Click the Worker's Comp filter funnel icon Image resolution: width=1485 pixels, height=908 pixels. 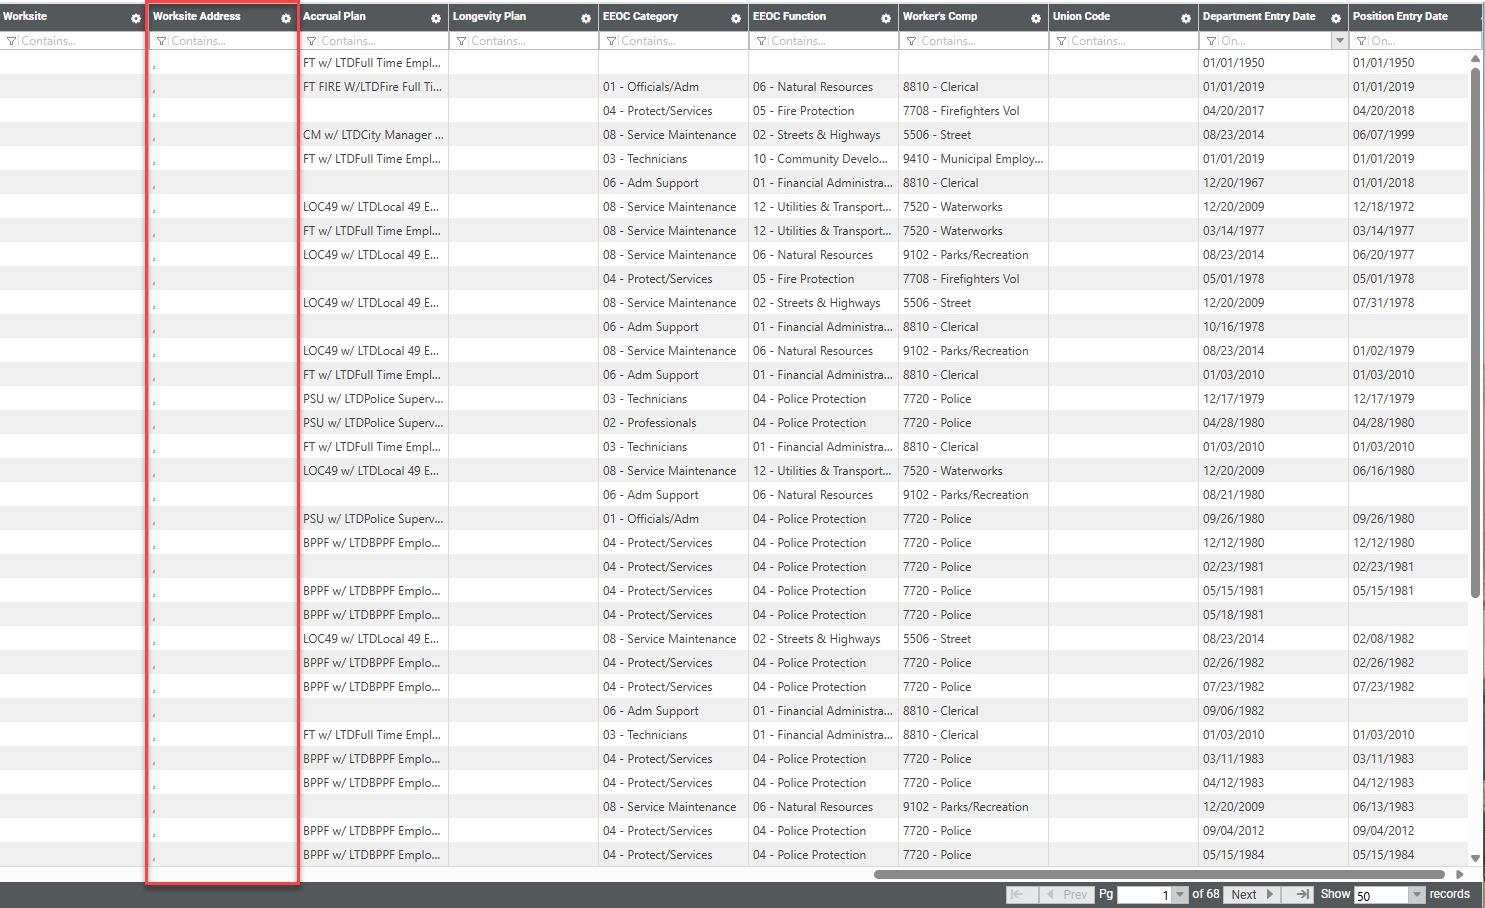coord(911,41)
